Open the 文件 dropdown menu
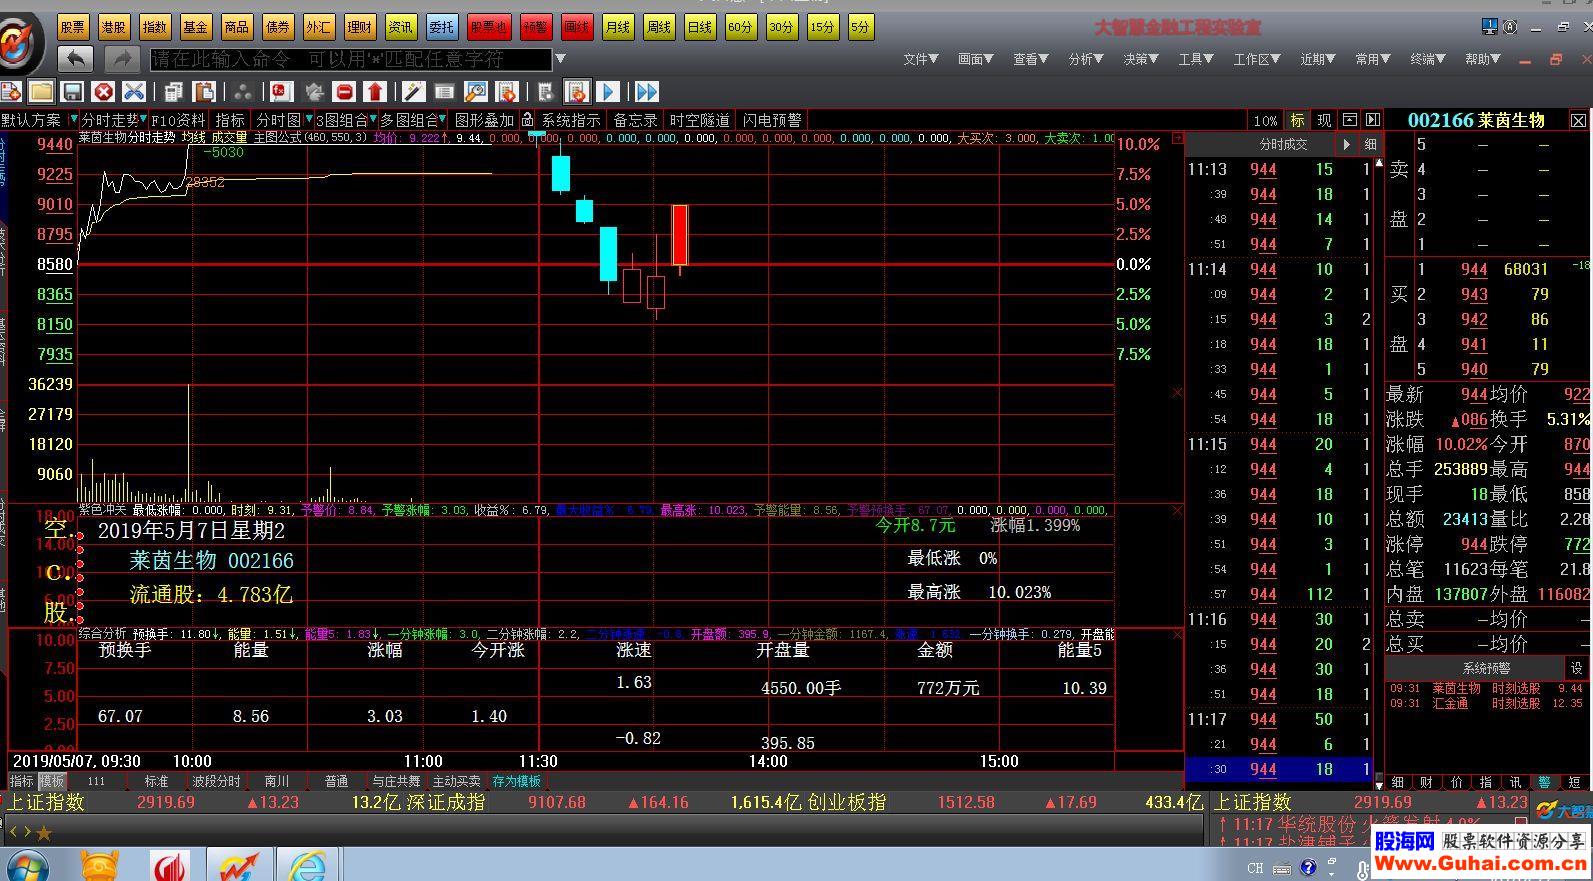The width and height of the screenshot is (1593, 881). 921,59
